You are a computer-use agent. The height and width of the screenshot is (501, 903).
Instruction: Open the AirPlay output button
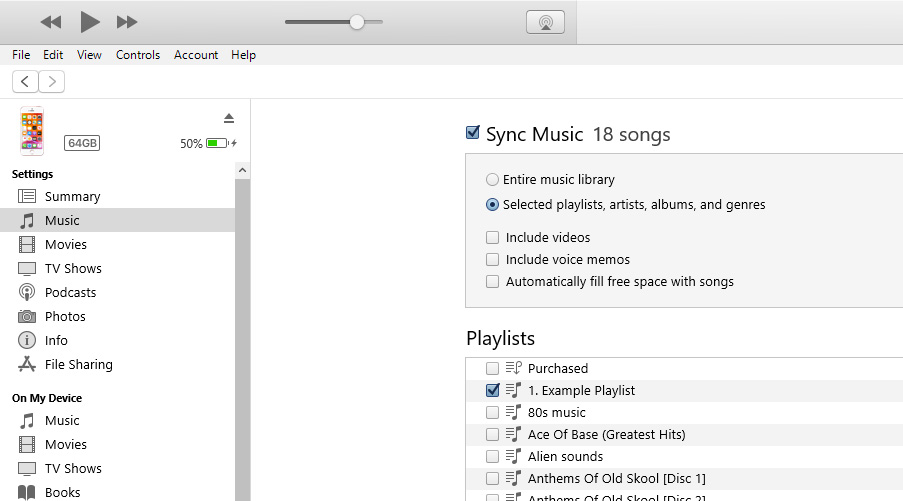point(545,22)
